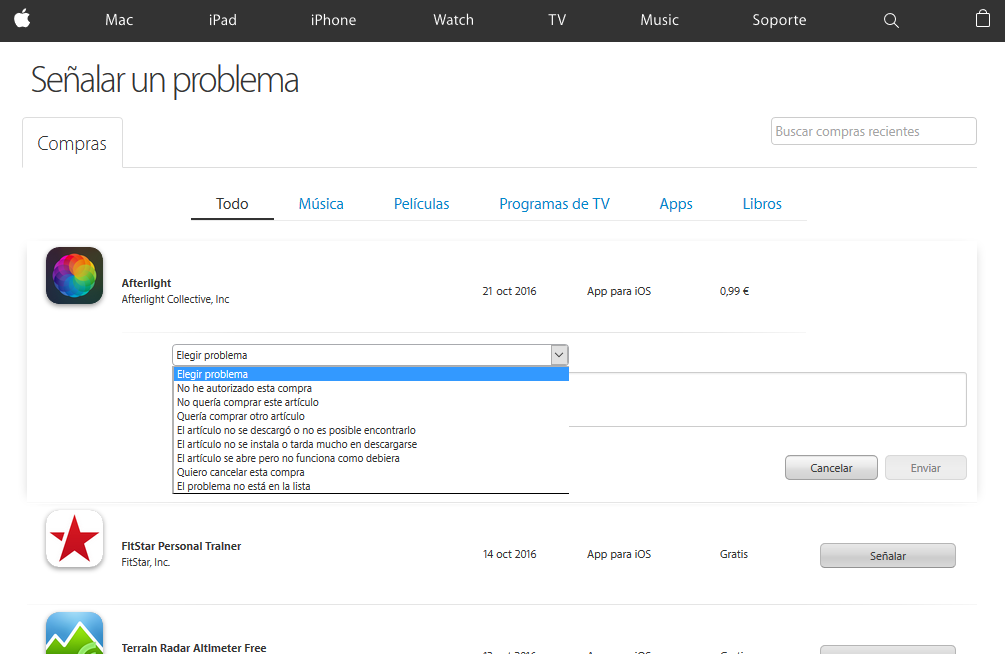This screenshot has width=1005, height=654.
Task: Open the iPad menu item
Action: pyautogui.click(x=223, y=20)
